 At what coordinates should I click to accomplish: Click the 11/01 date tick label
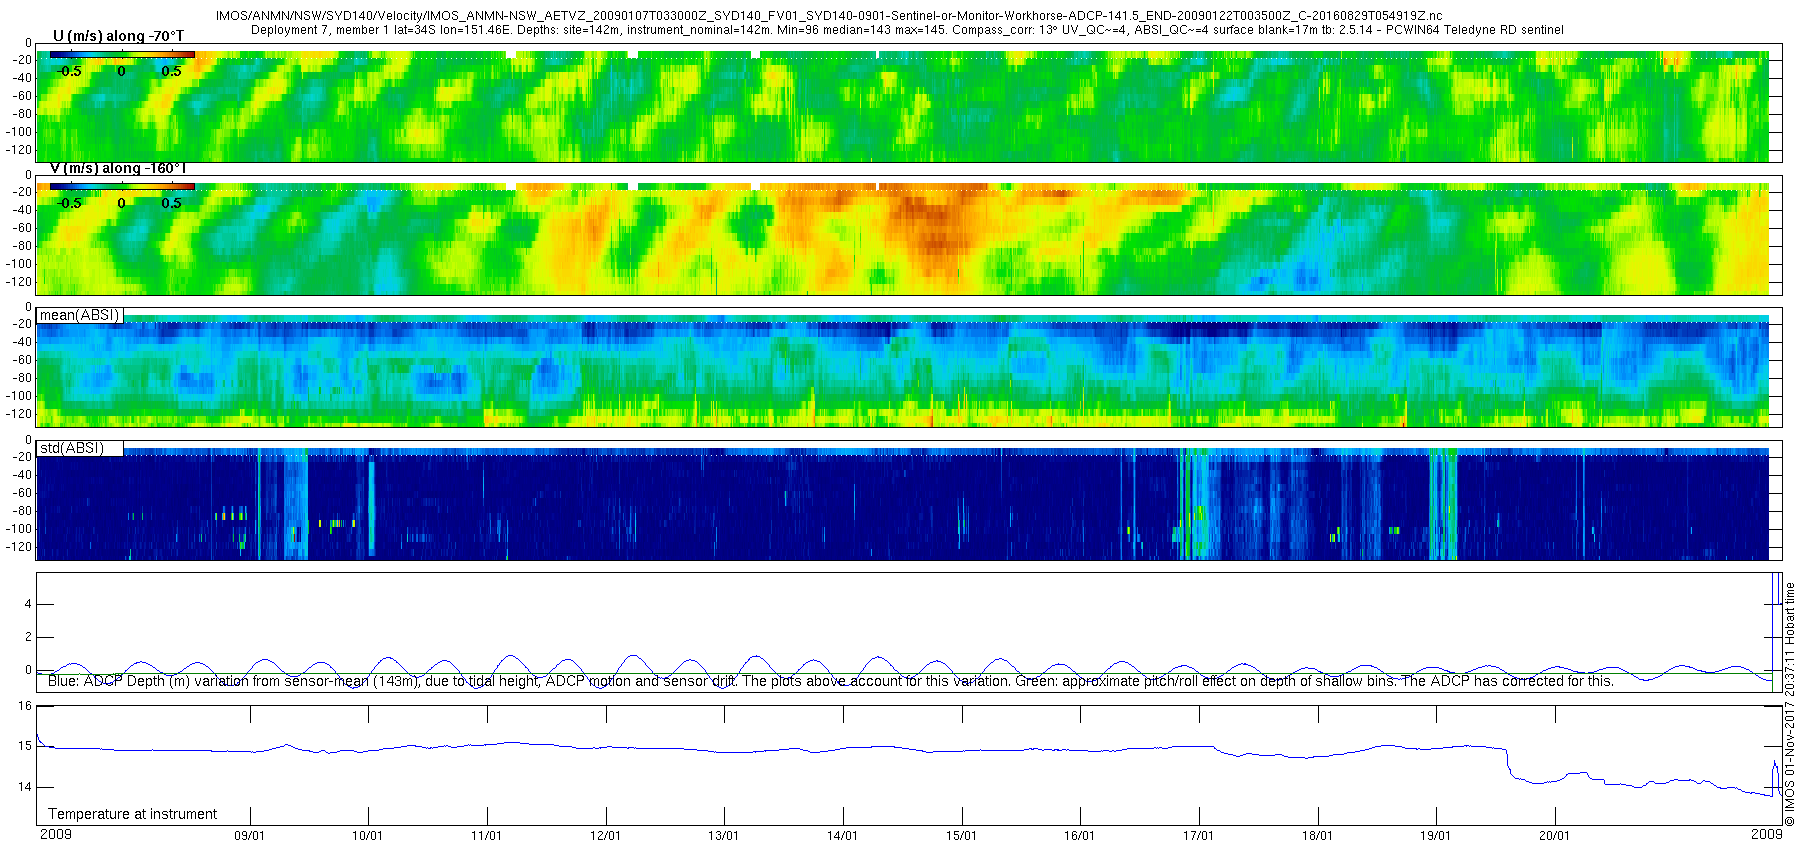tap(486, 836)
